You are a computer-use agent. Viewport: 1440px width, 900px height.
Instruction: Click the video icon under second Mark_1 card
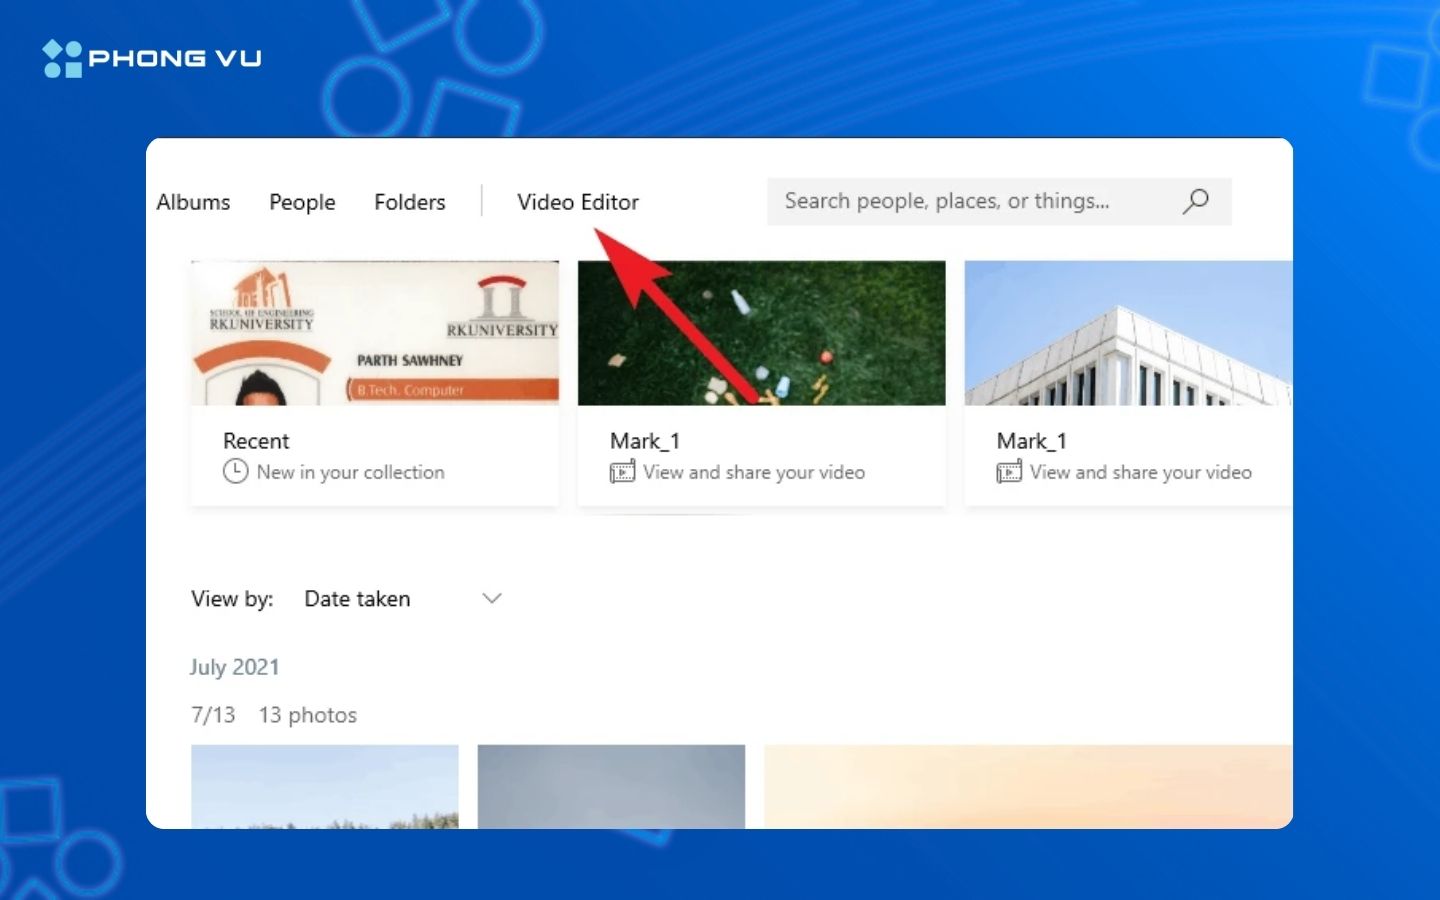click(1008, 471)
